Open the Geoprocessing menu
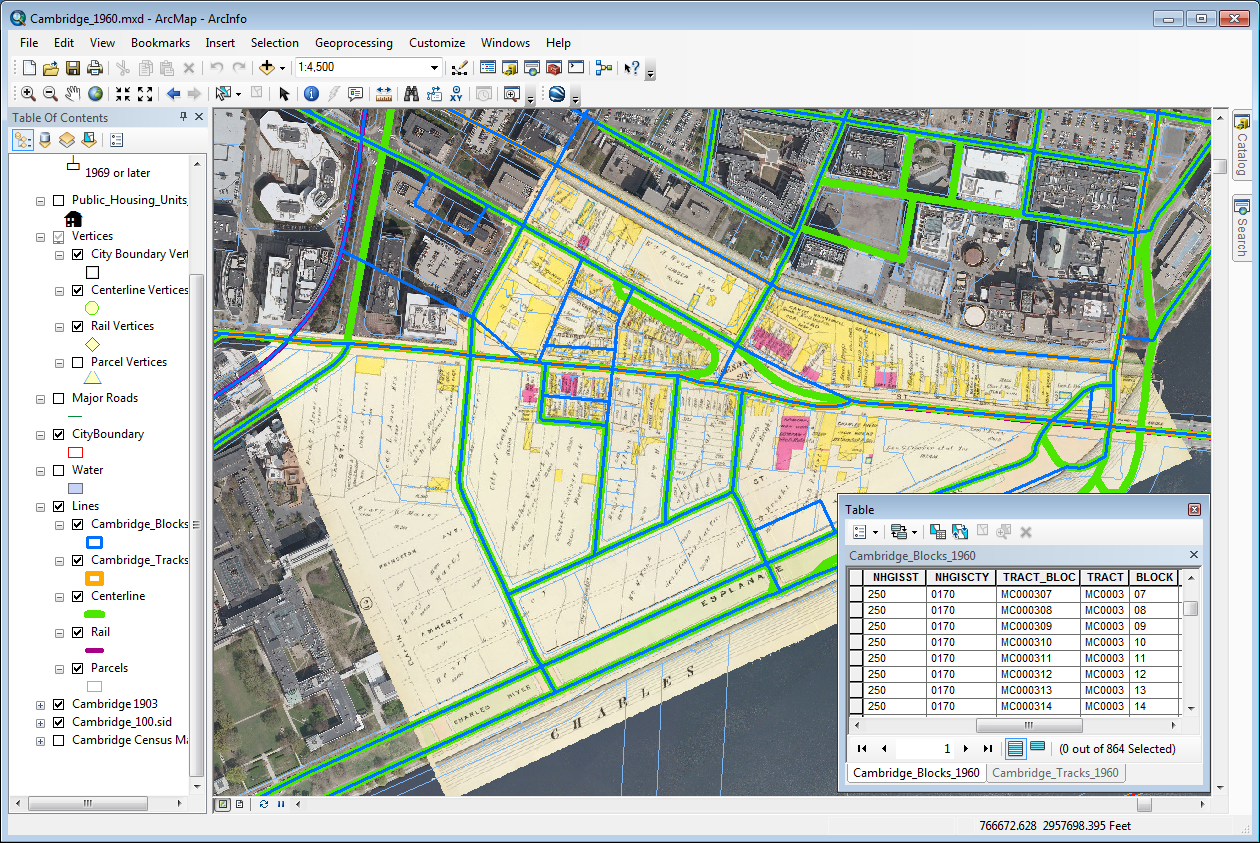Image resolution: width=1260 pixels, height=843 pixels. [x=353, y=43]
